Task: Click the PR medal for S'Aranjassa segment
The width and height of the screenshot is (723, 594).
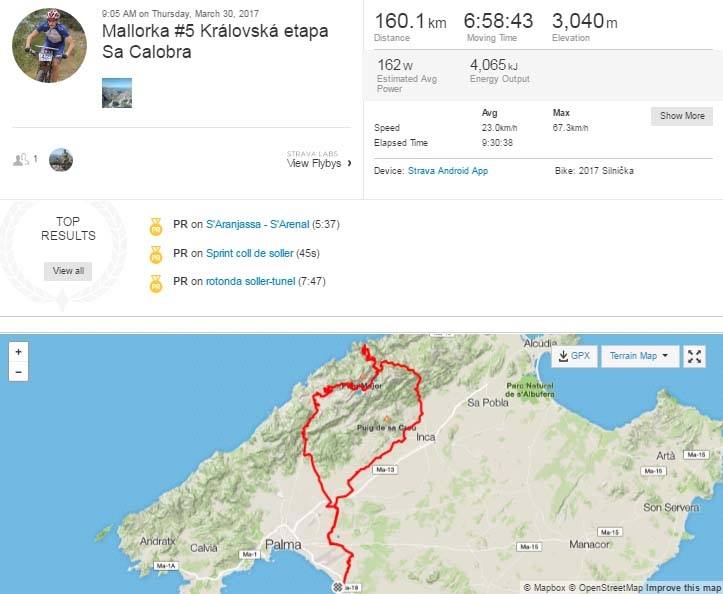Action: click(156, 226)
